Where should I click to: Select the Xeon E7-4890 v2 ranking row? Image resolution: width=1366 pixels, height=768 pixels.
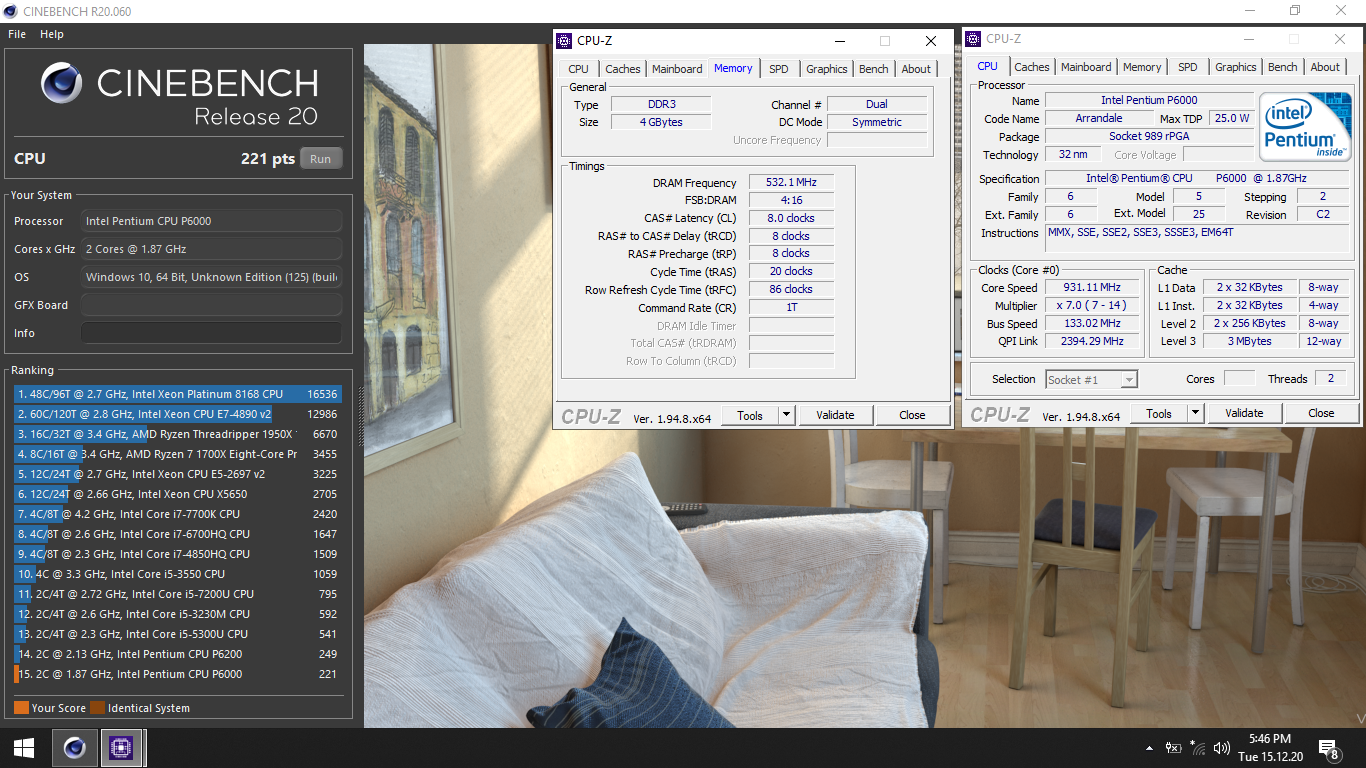178,414
